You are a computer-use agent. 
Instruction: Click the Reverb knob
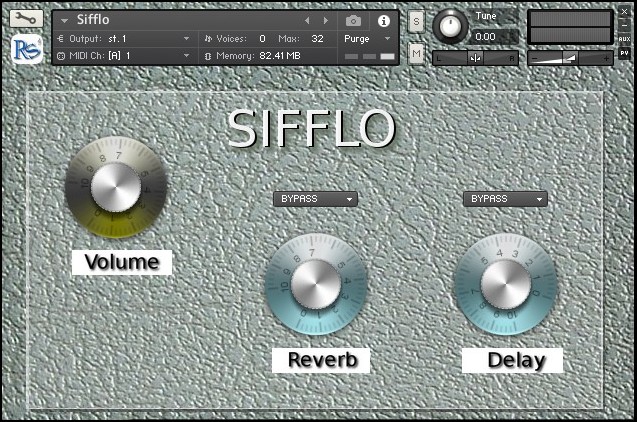[316, 284]
